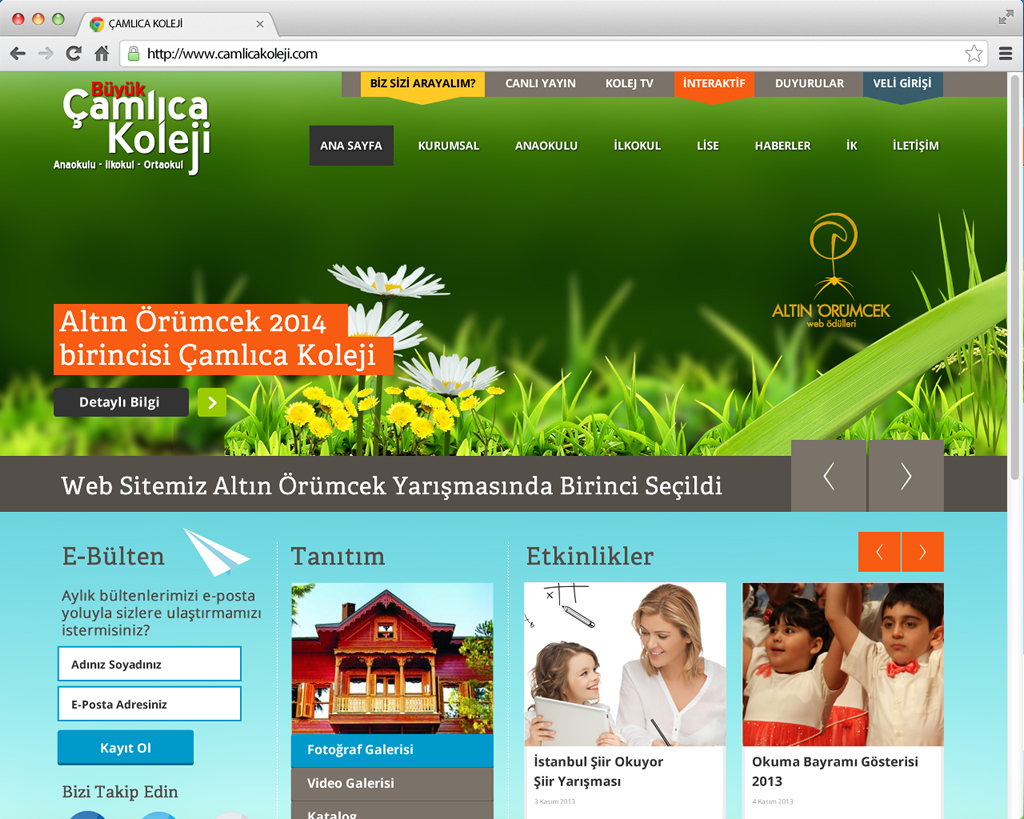Click the green arrow next to Detaylı Bilgi
Image resolution: width=1024 pixels, height=819 pixels.
(x=212, y=402)
